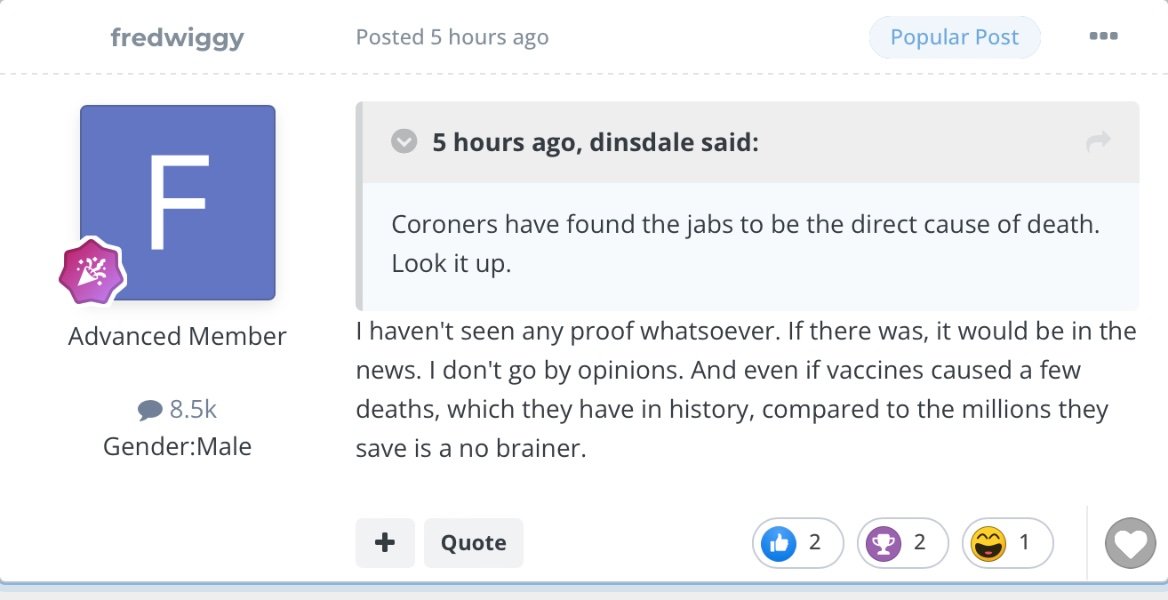Jump to dinsdale's original post via arrow
This screenshot has width=1168, height=600.
point(1098,142)
